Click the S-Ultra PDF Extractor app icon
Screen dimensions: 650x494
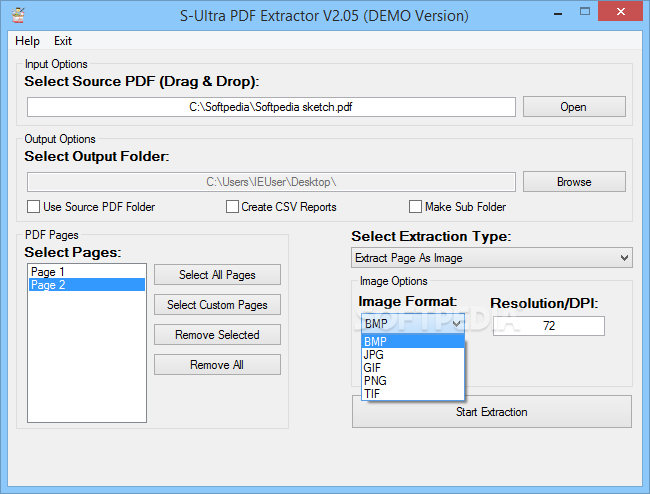[x=18, y=16]
